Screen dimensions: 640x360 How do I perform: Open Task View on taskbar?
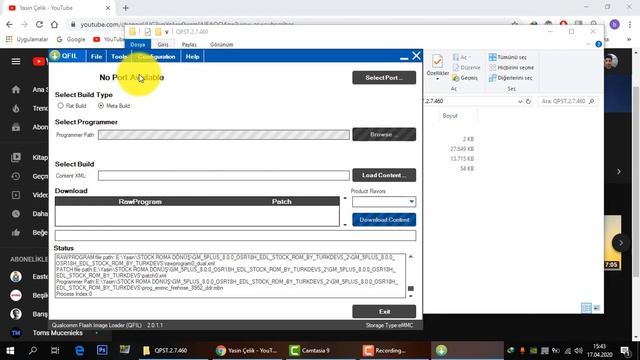point(55,350)
